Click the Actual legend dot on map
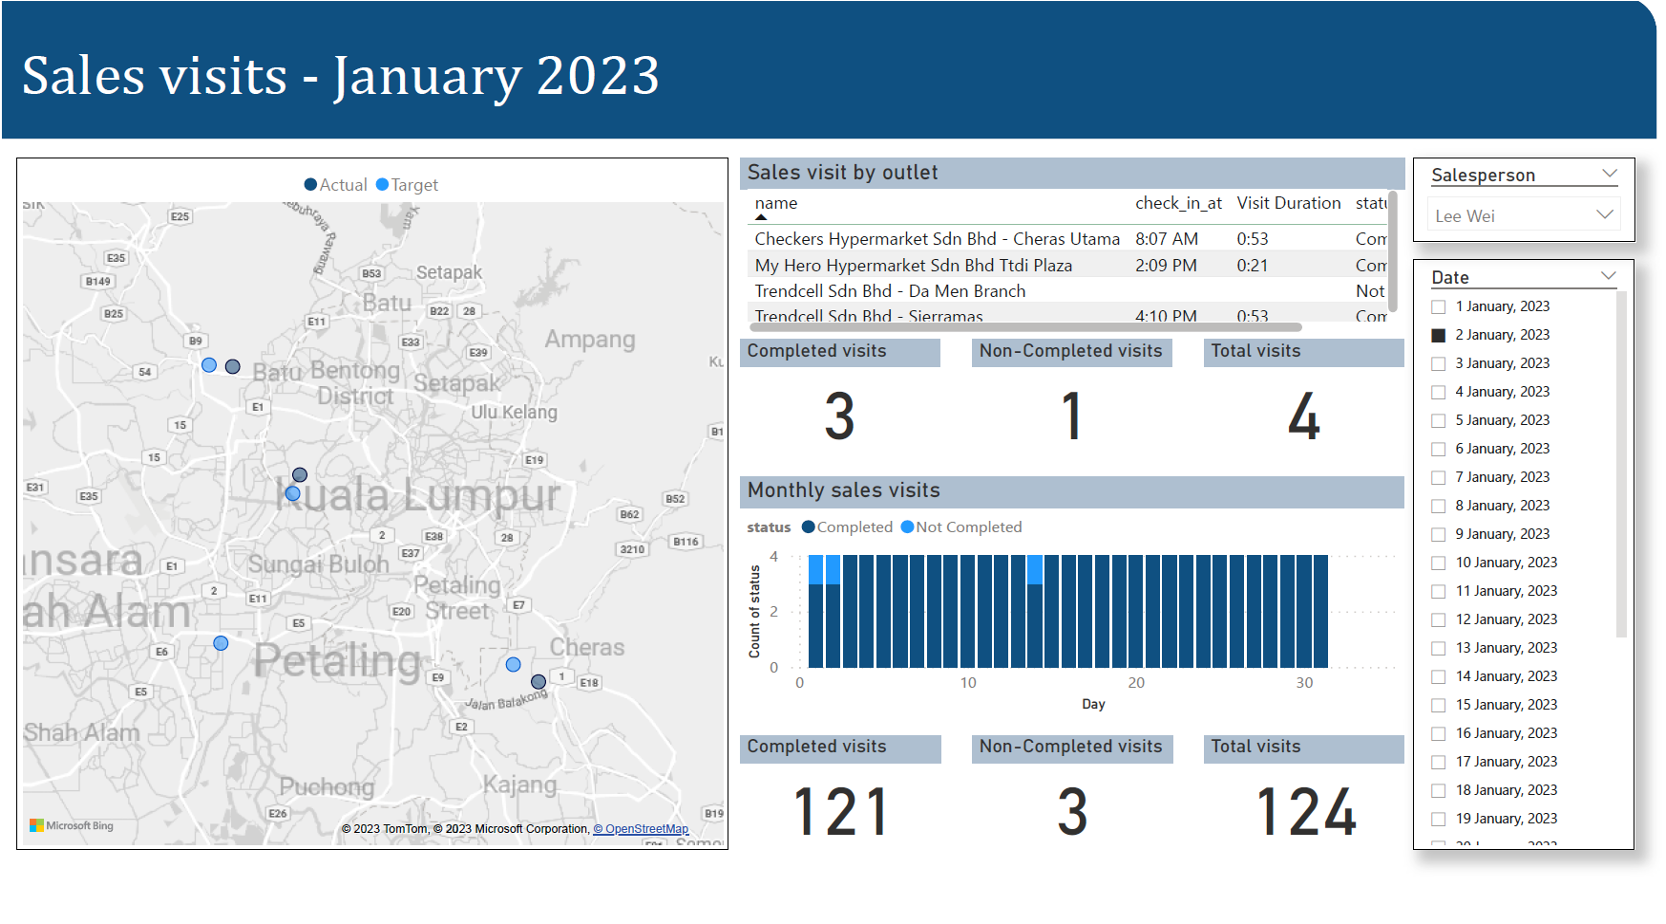 (310, 185)
